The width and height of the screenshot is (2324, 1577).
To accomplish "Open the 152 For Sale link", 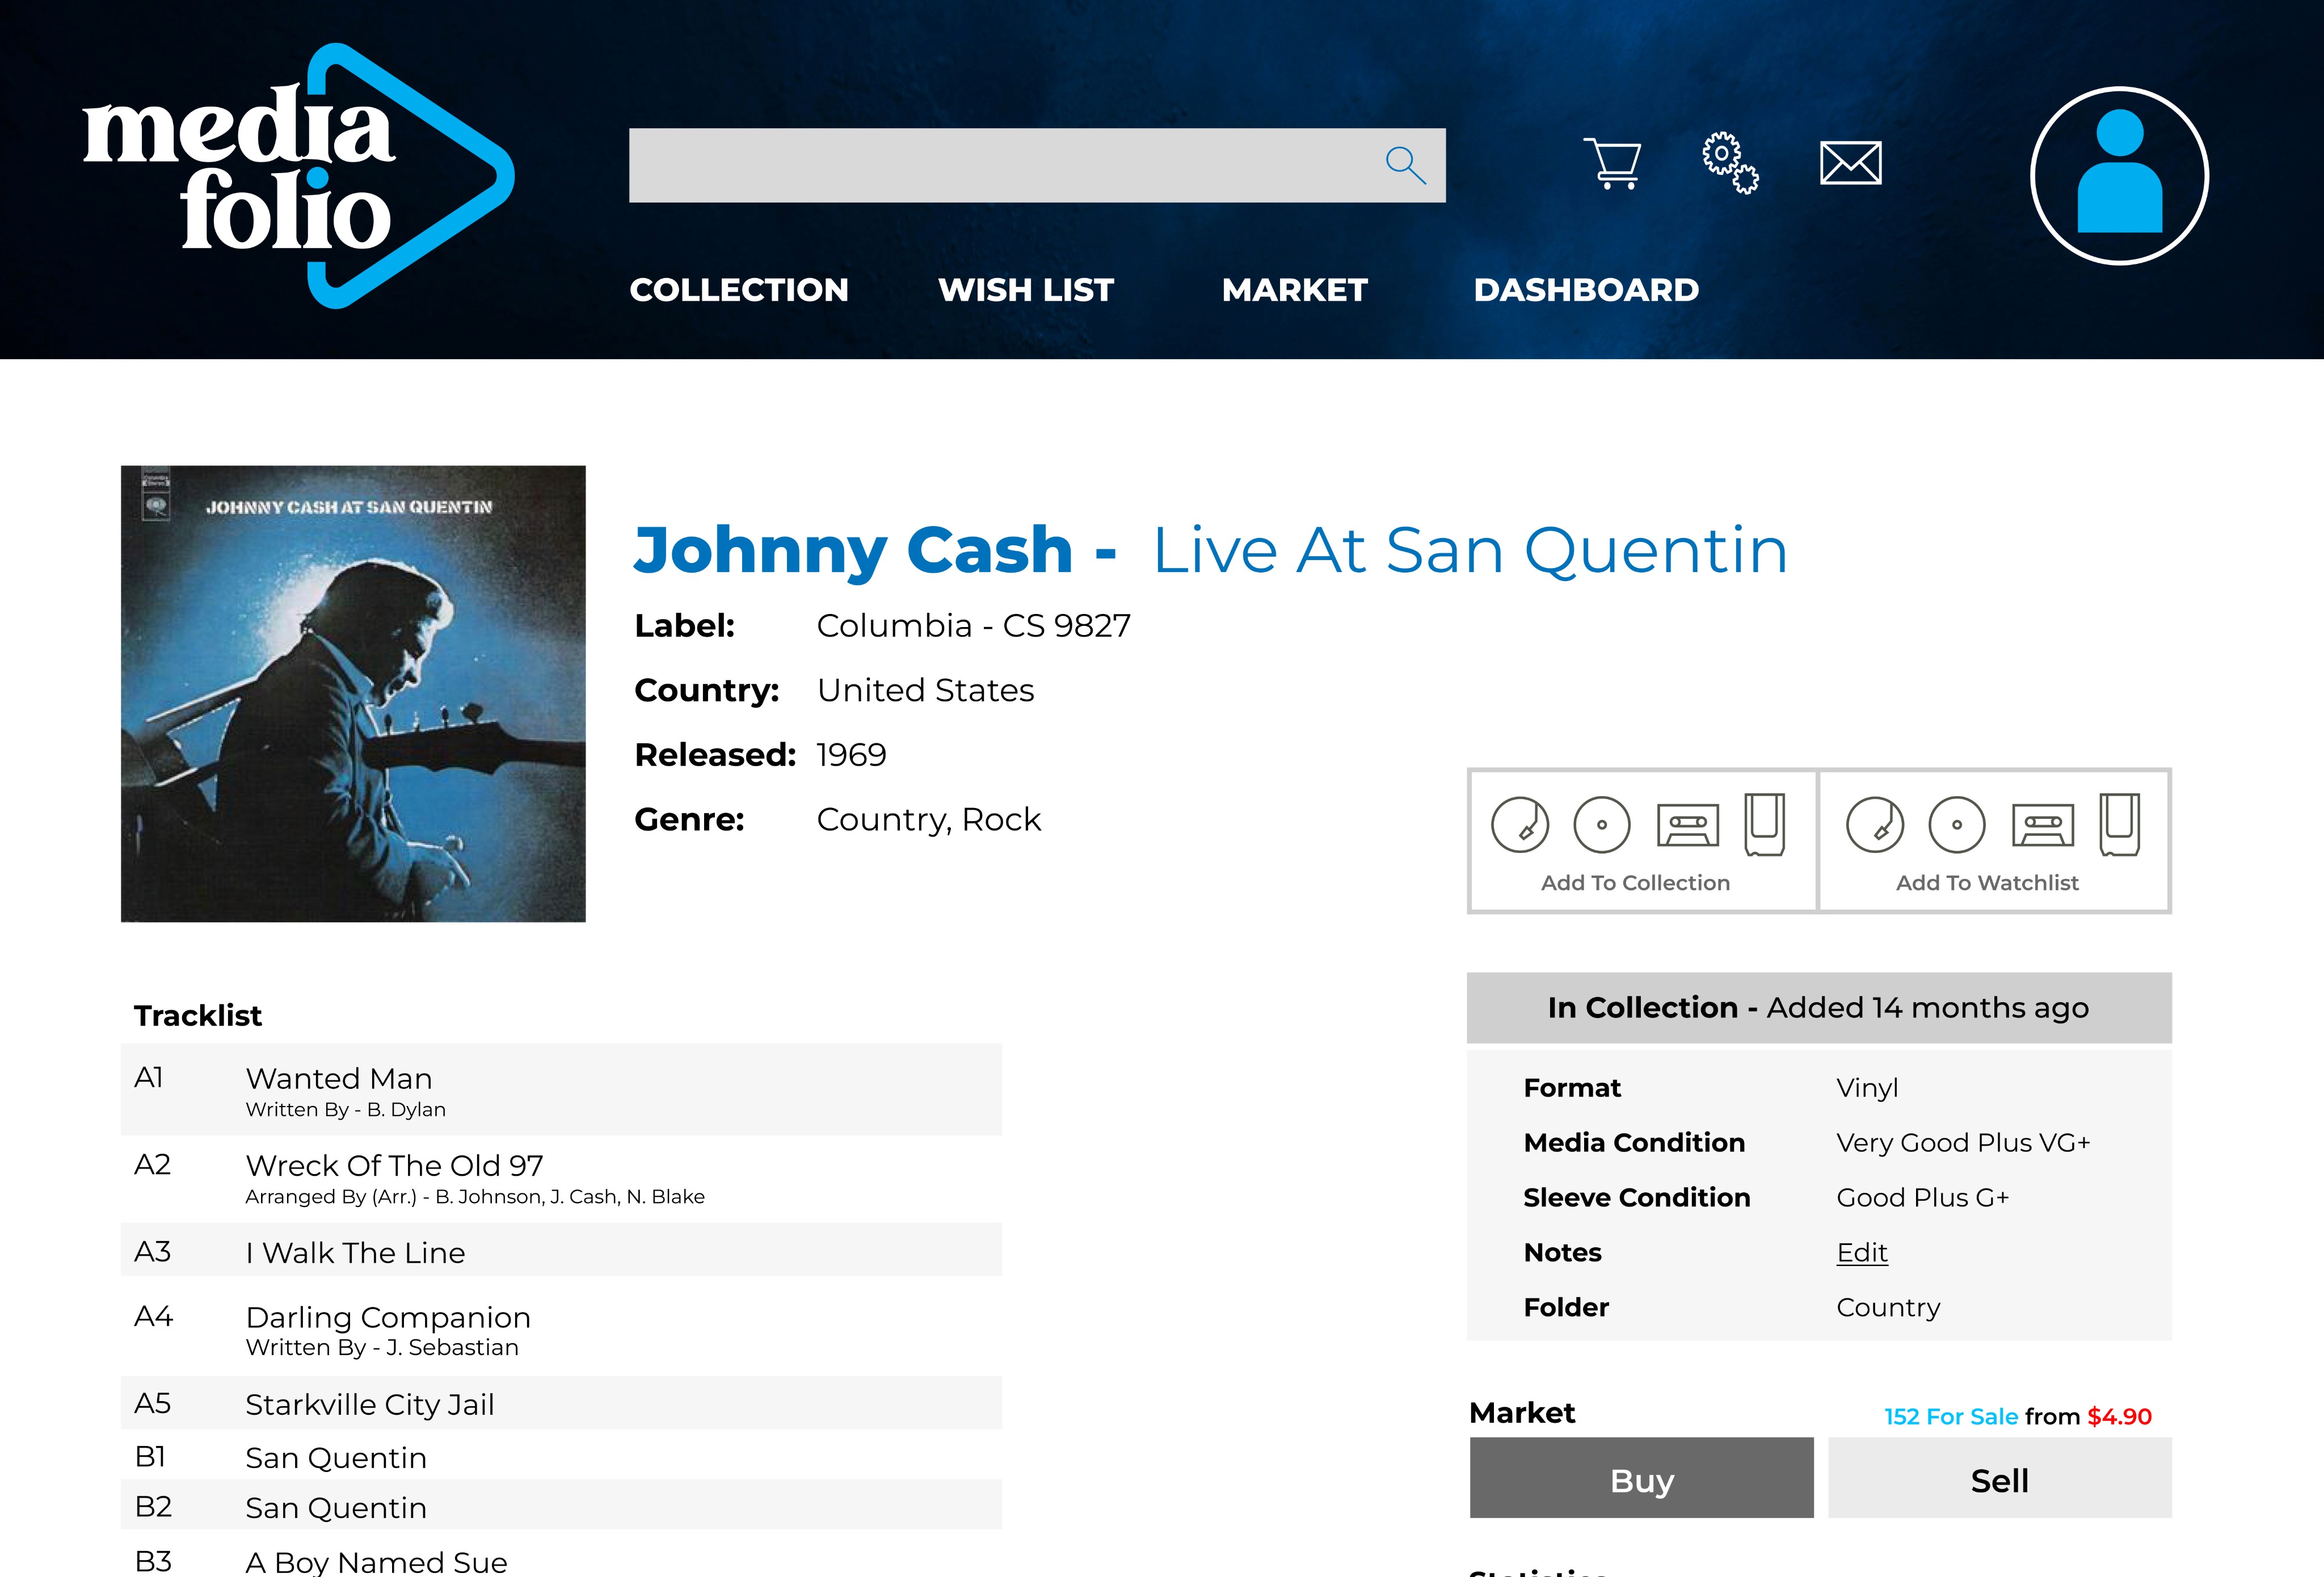I will [1951, 1416].
